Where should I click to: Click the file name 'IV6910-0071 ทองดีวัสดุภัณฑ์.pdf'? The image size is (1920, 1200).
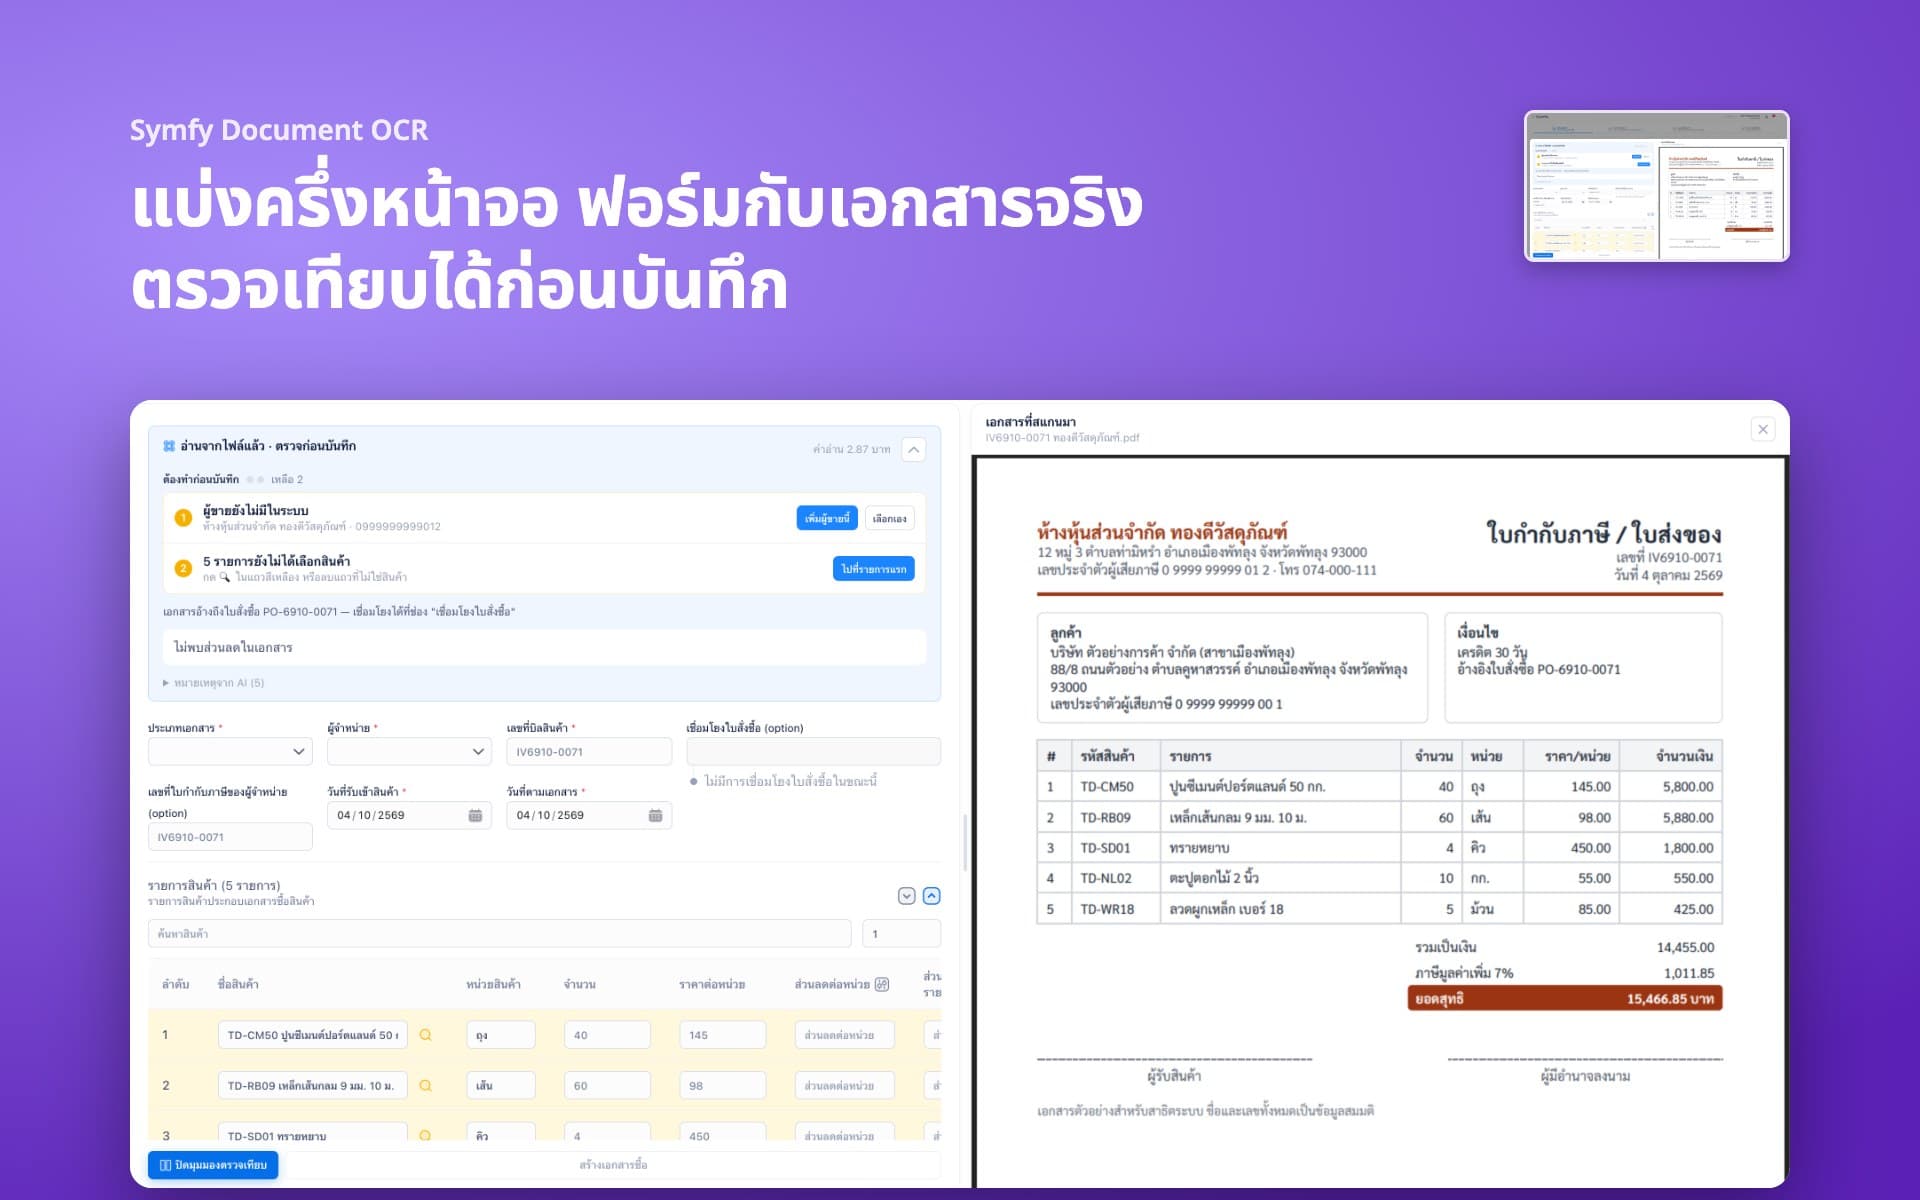(1062, 438)
